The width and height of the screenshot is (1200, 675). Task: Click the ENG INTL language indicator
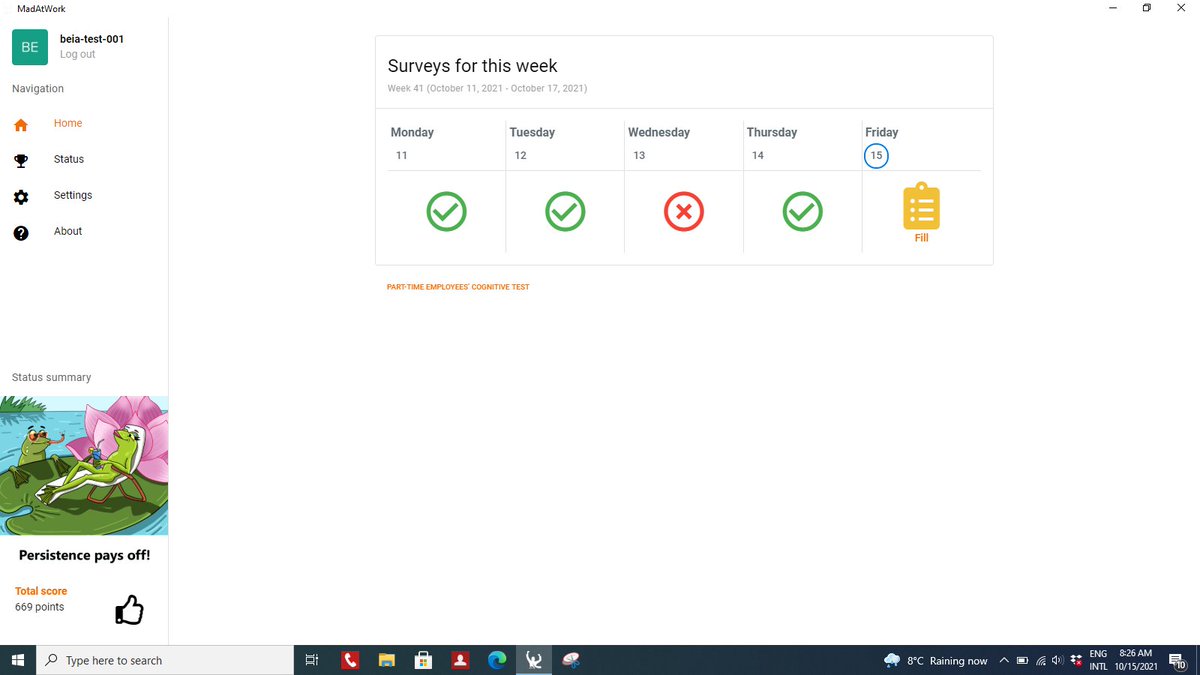click(1098, 660)
